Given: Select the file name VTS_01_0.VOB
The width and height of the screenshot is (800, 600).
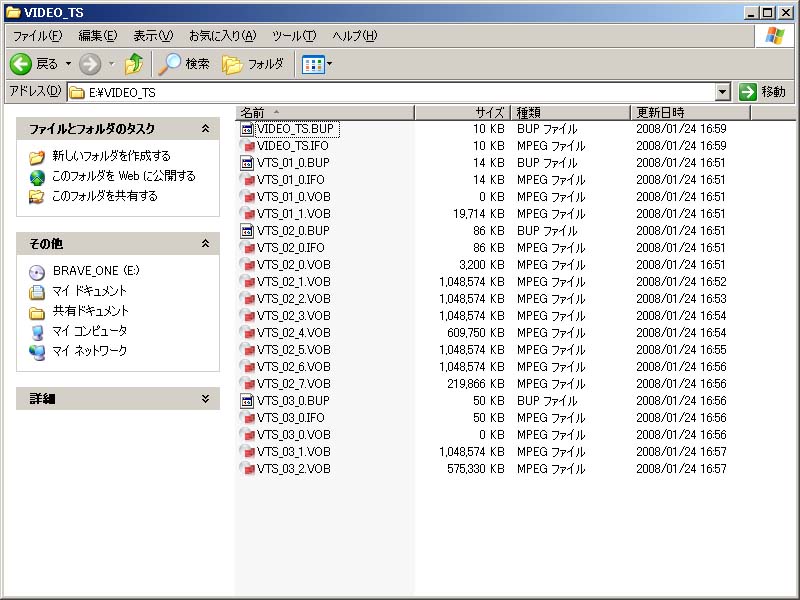Looking at the screenshot, I should click(293, 197).
